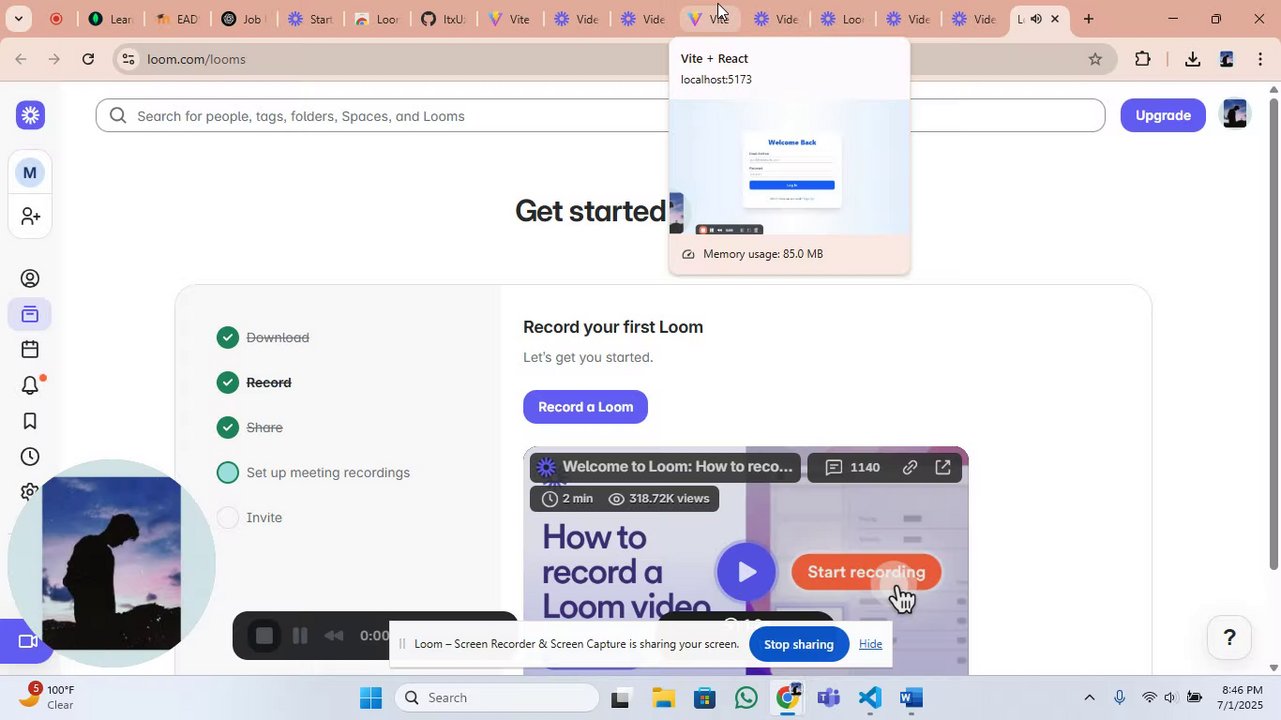Open the profile icon in the sidebar
This screenshot has height=720, width=1281.
[x=30, y=279]
